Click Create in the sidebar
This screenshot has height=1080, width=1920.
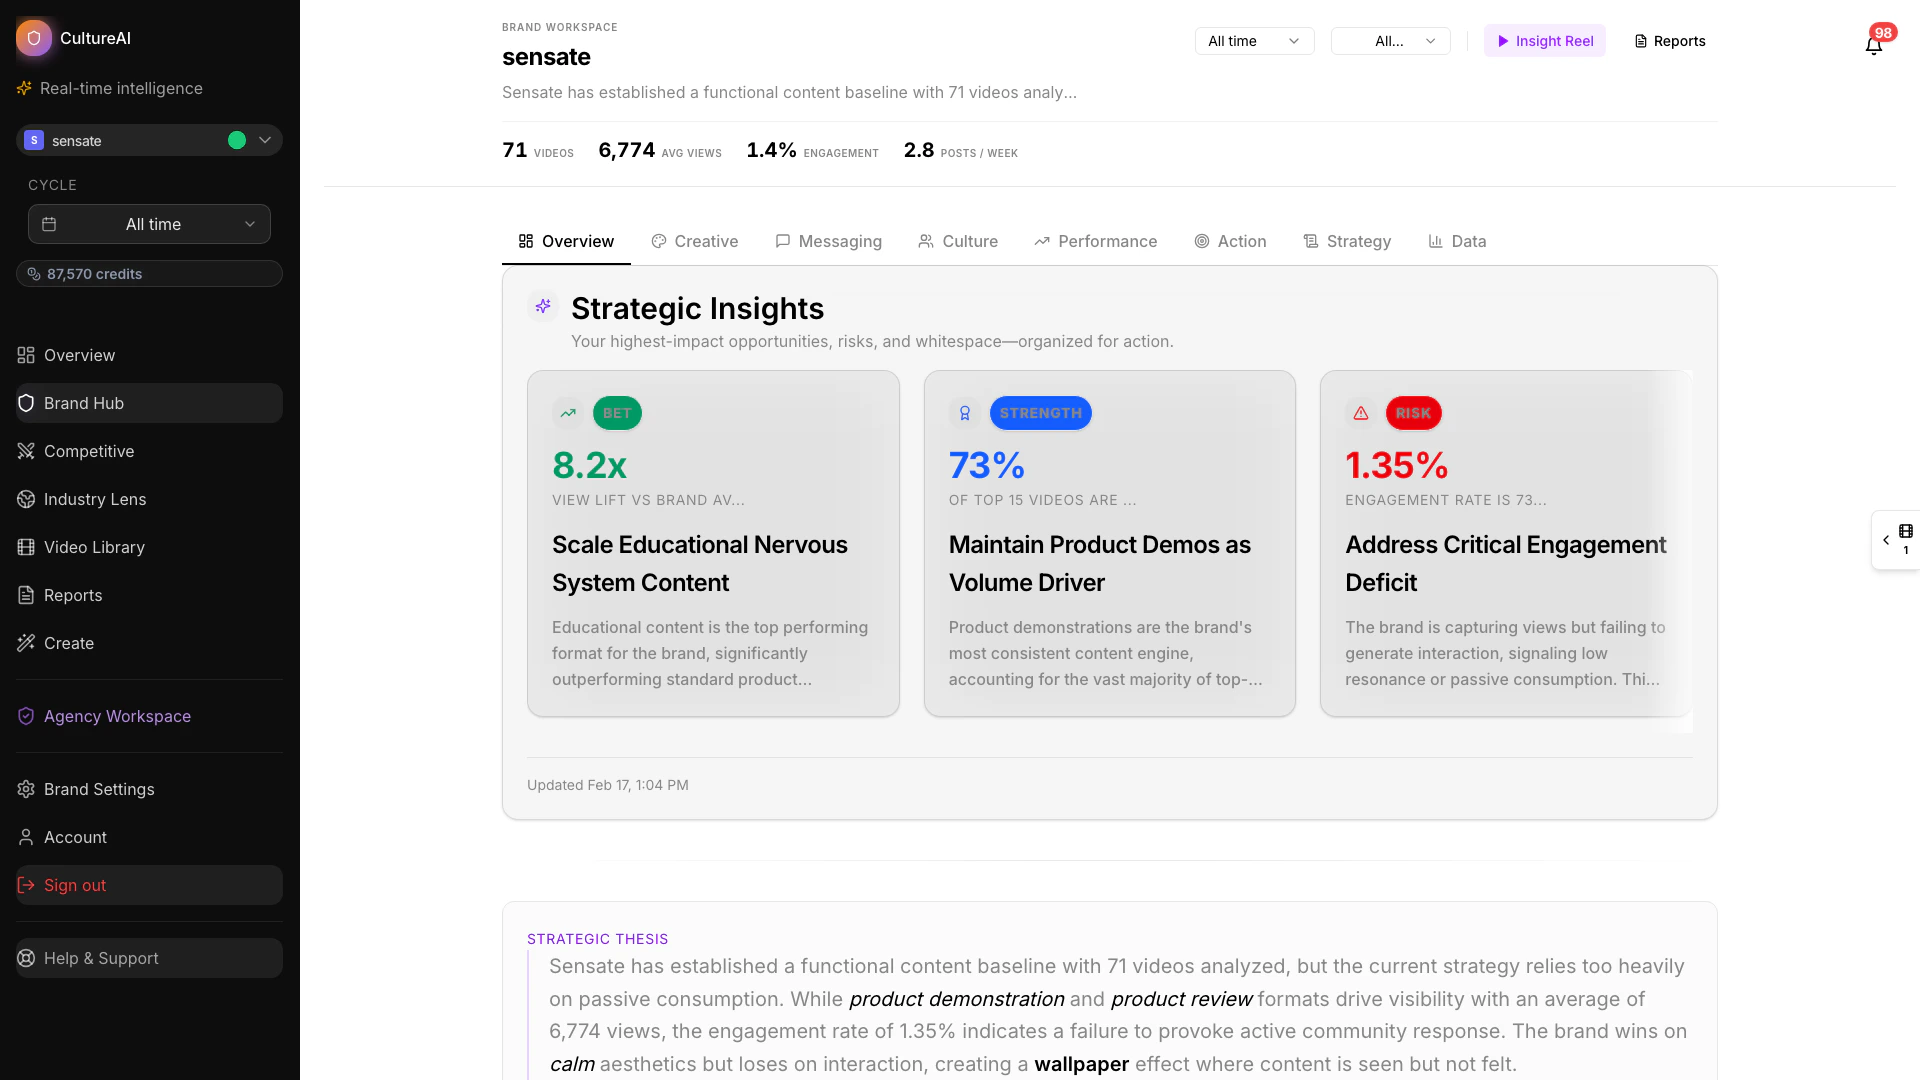tap(68, 643)
